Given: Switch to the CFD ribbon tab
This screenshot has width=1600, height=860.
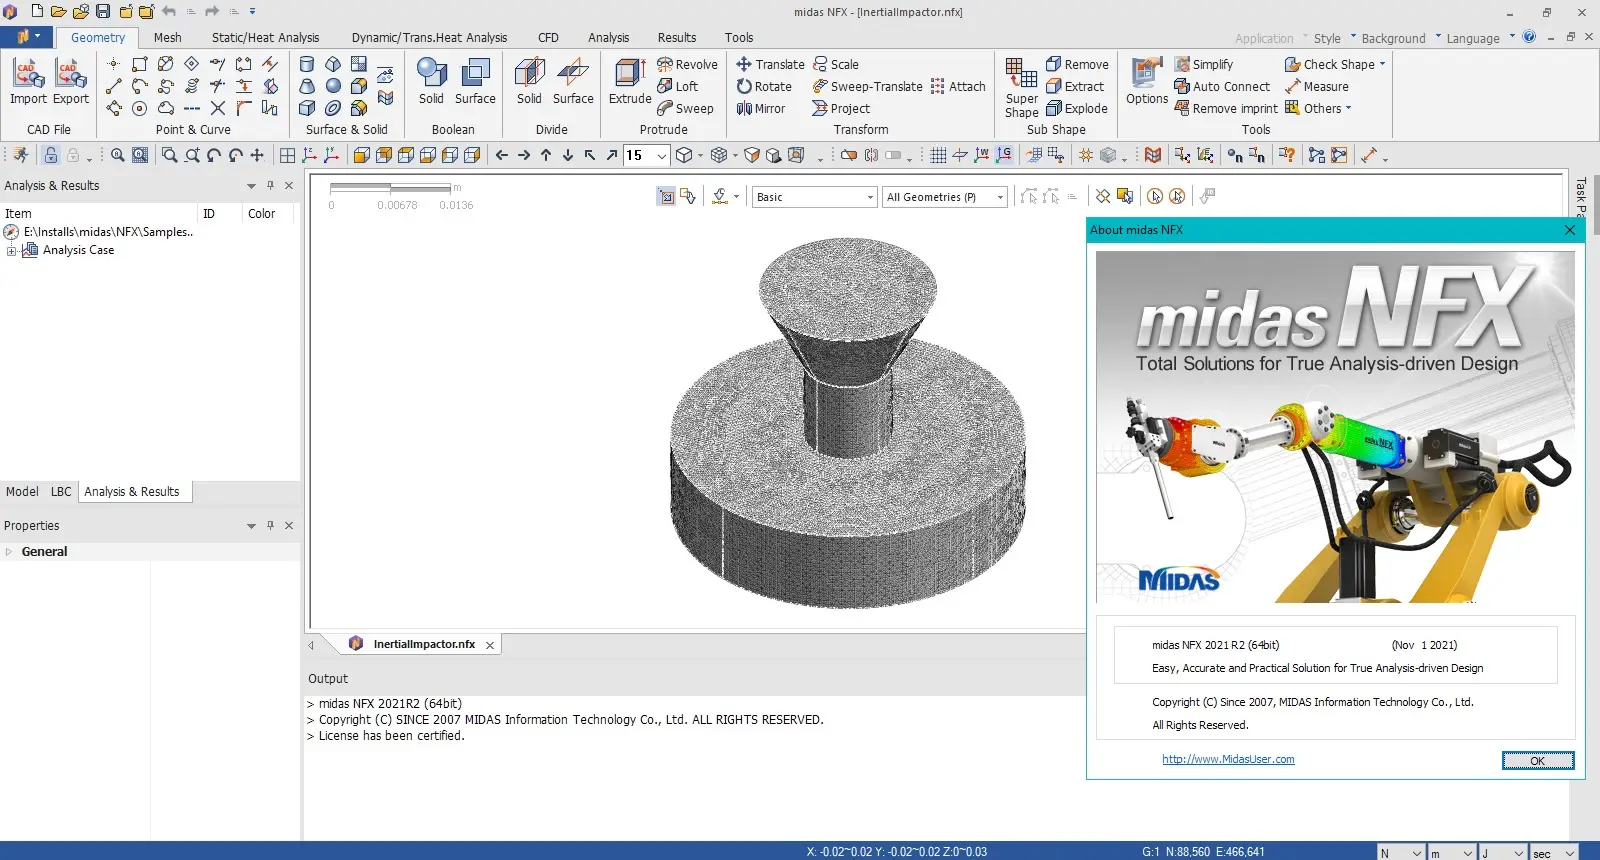Looking at the screenshot, I should [548, 38].
